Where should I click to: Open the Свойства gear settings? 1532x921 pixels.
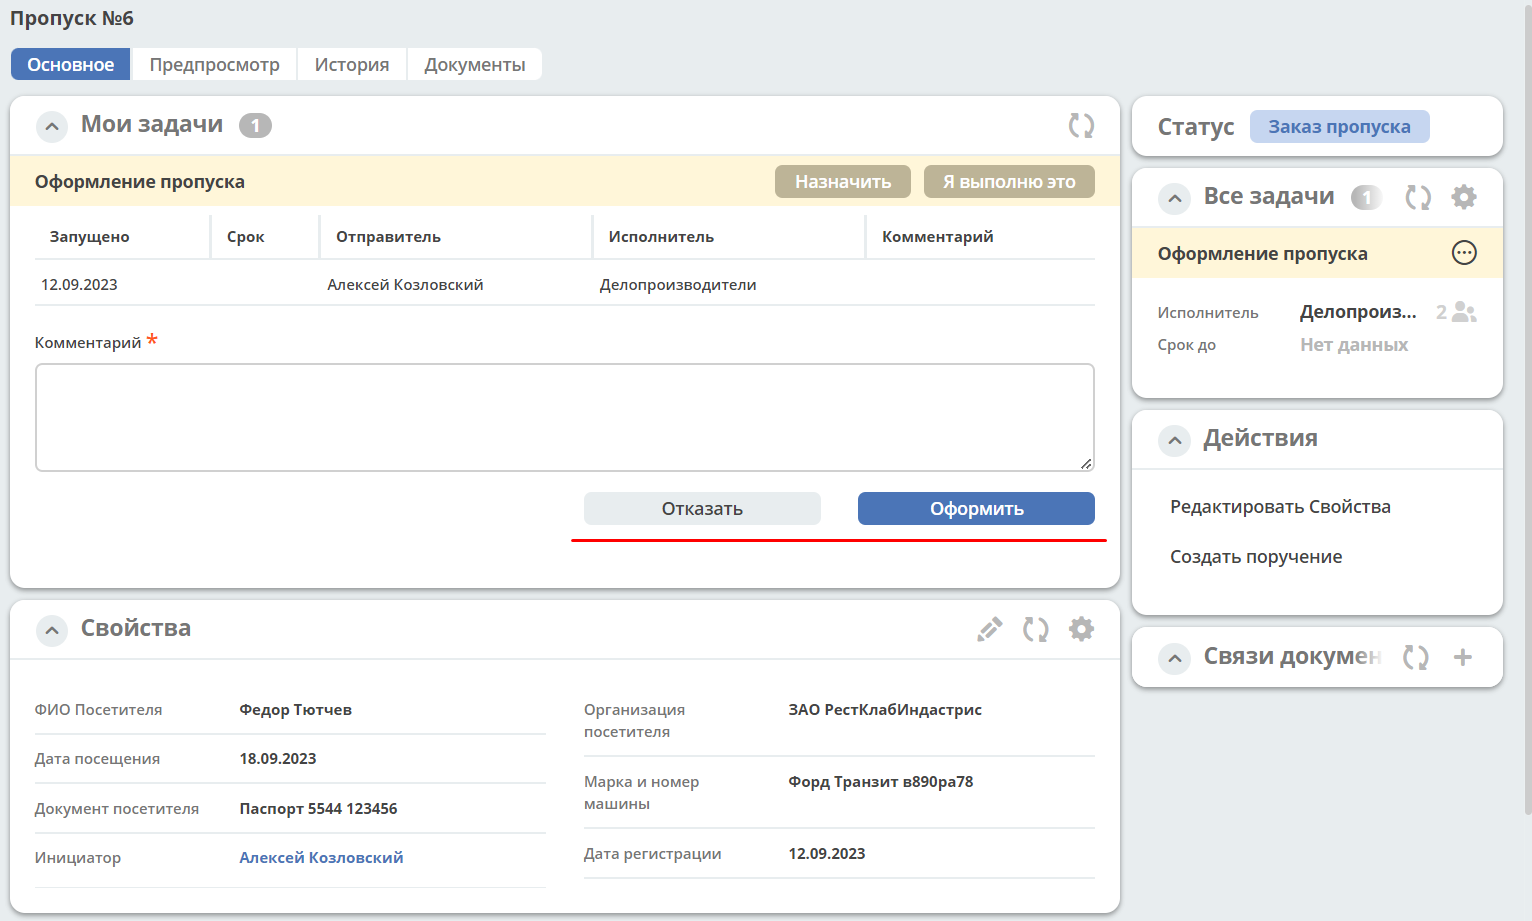(x=1082, y=629)
